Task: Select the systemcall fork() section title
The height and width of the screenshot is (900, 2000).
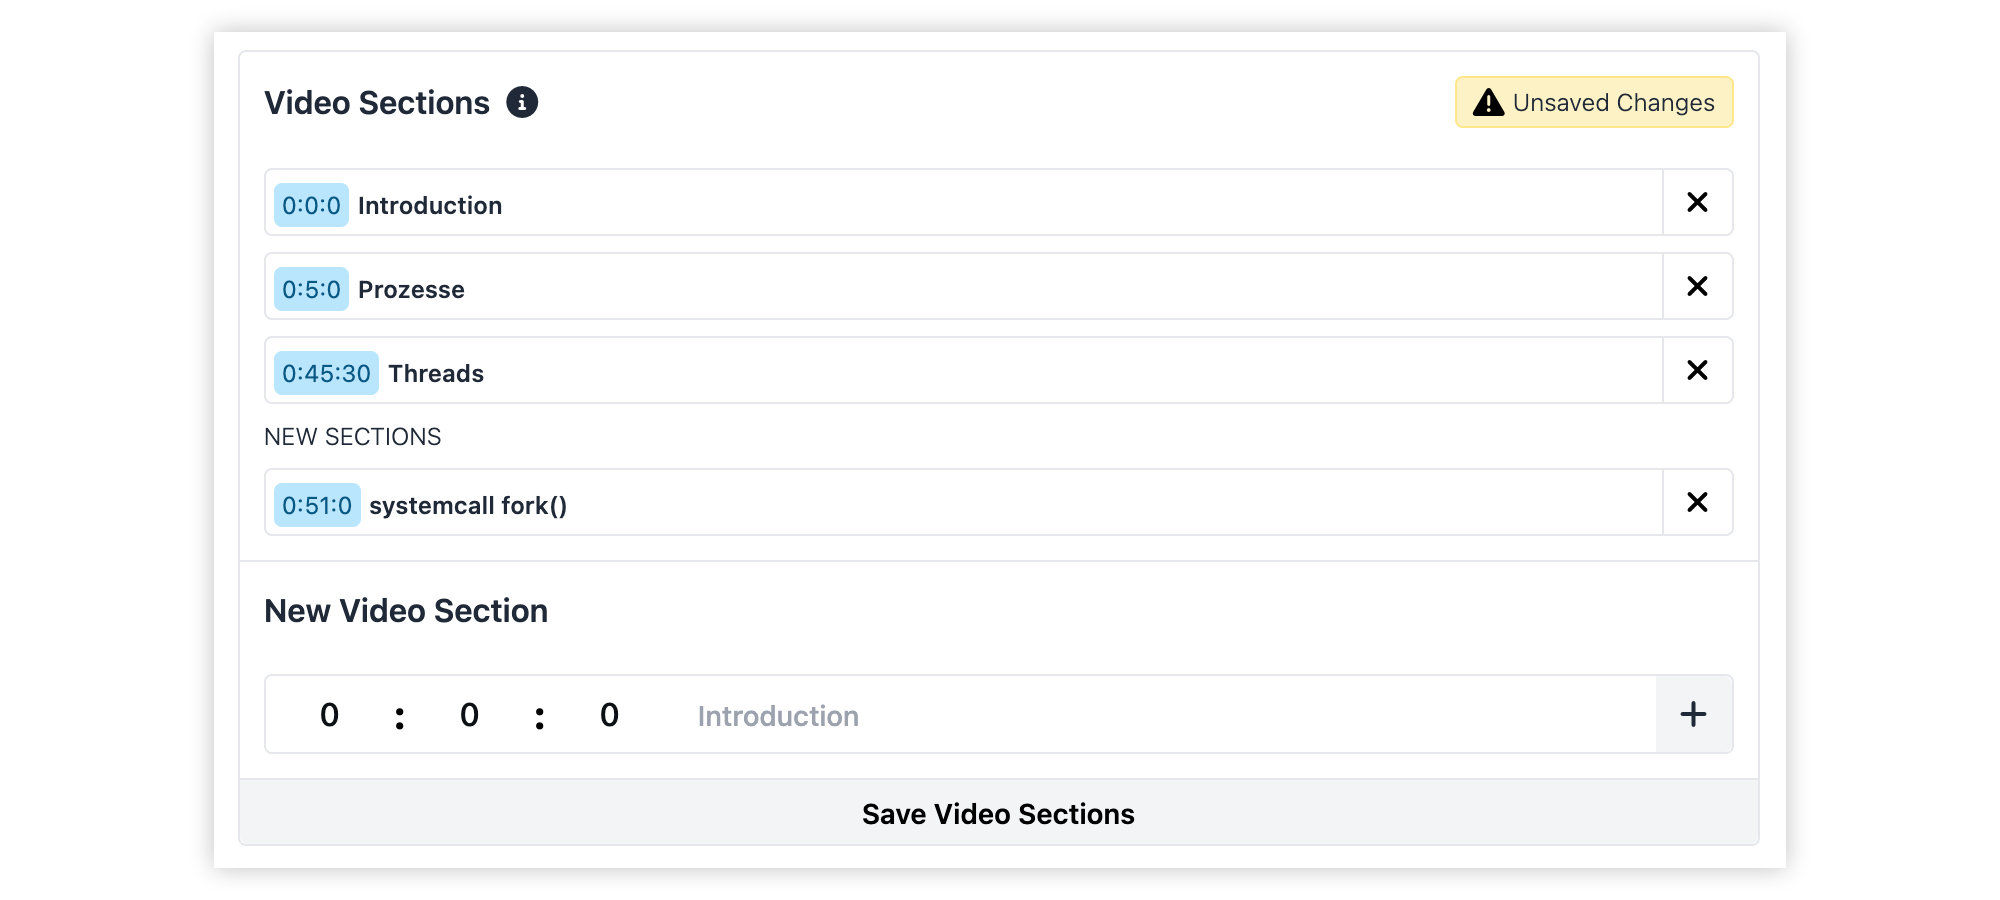Action: pyautogui.click(x=468, y=505)
